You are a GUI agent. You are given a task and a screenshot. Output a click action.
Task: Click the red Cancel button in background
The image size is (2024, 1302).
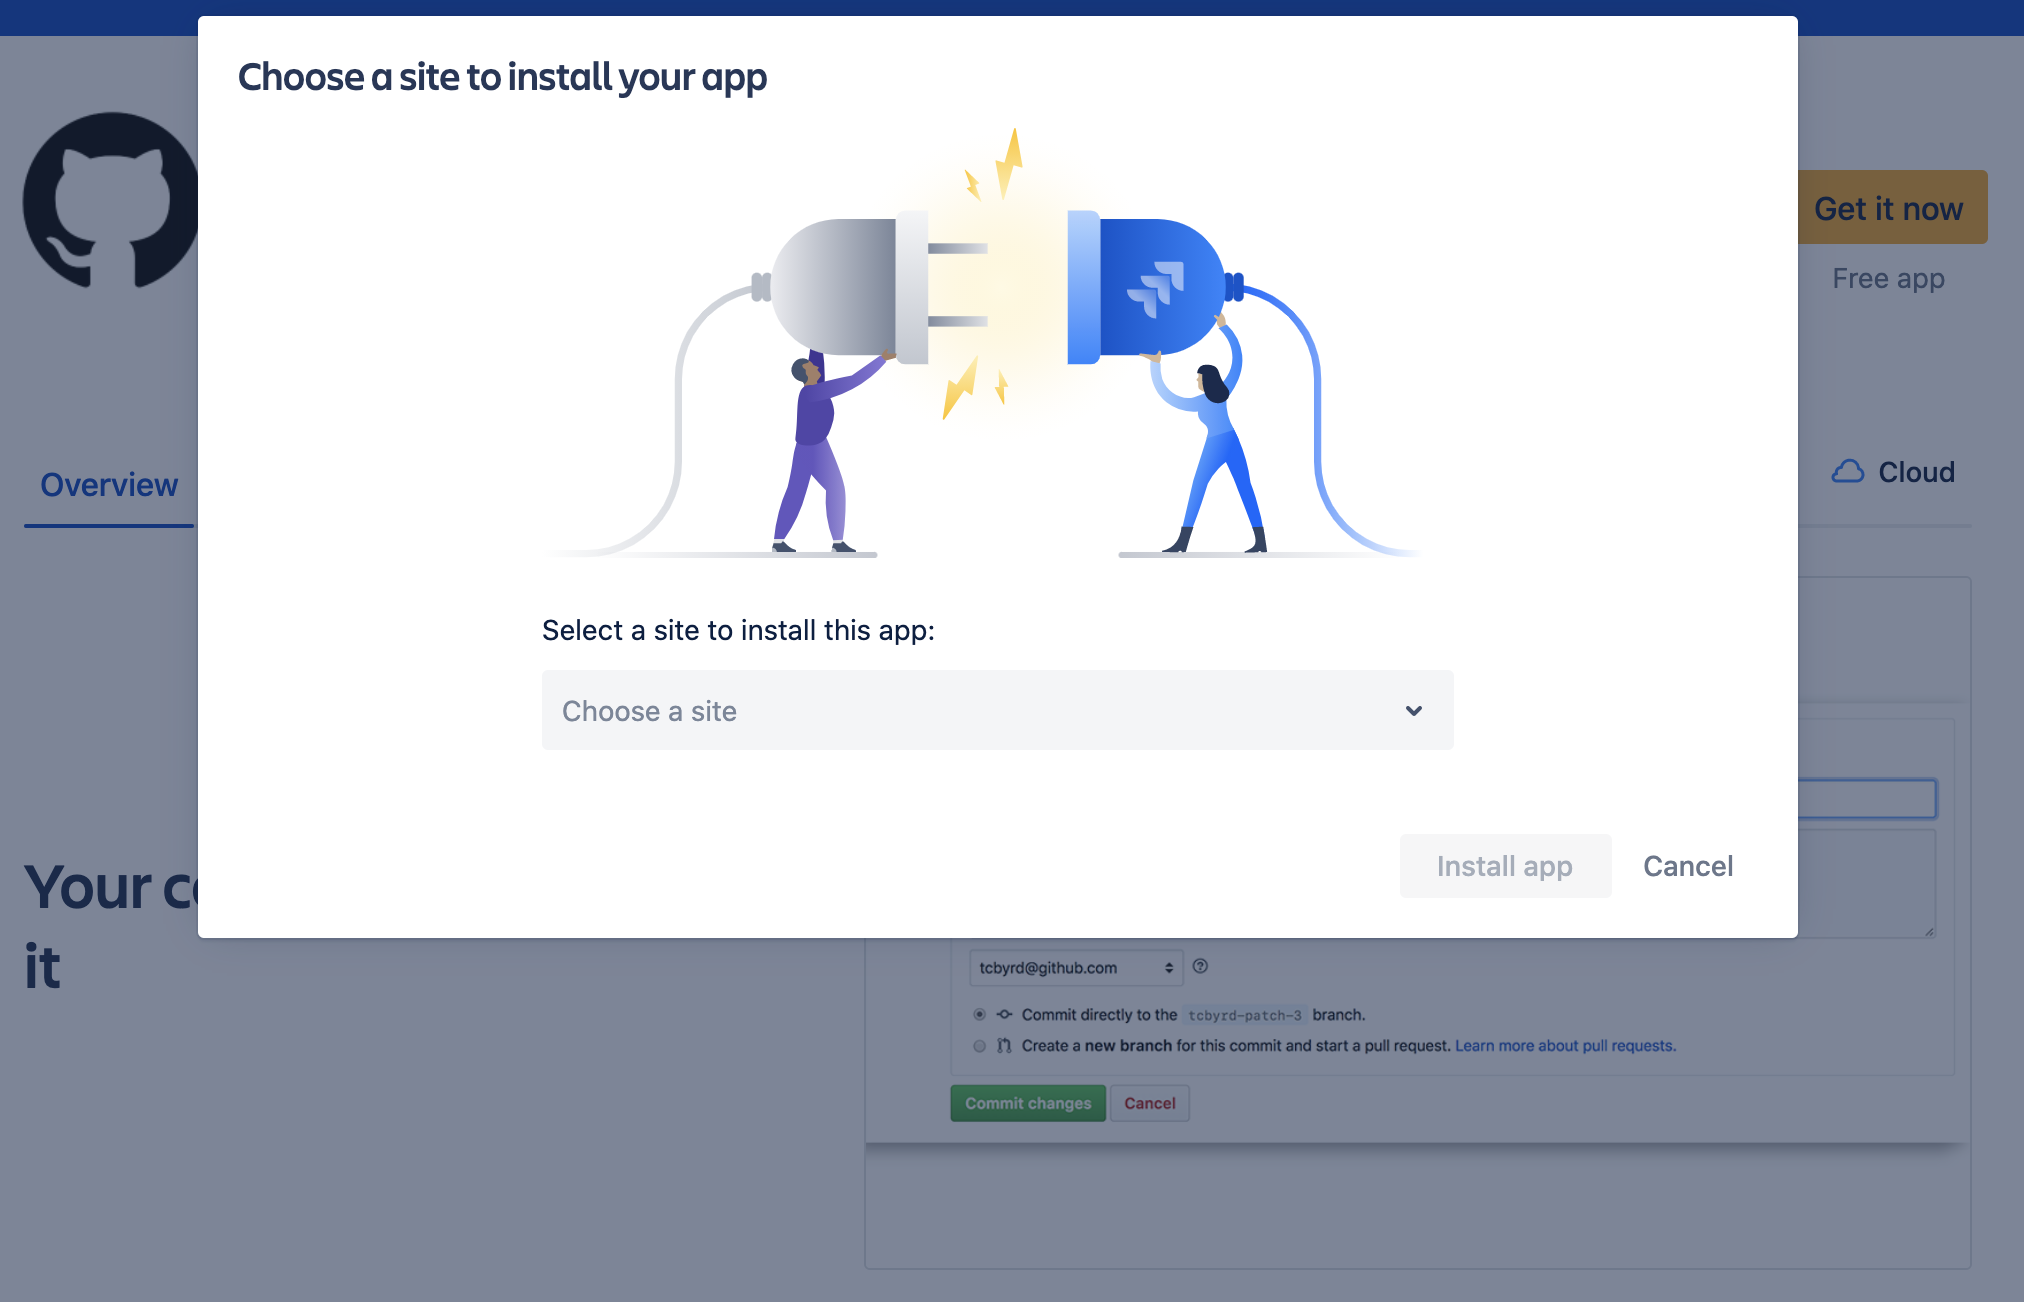(x=1150, y=1103)
